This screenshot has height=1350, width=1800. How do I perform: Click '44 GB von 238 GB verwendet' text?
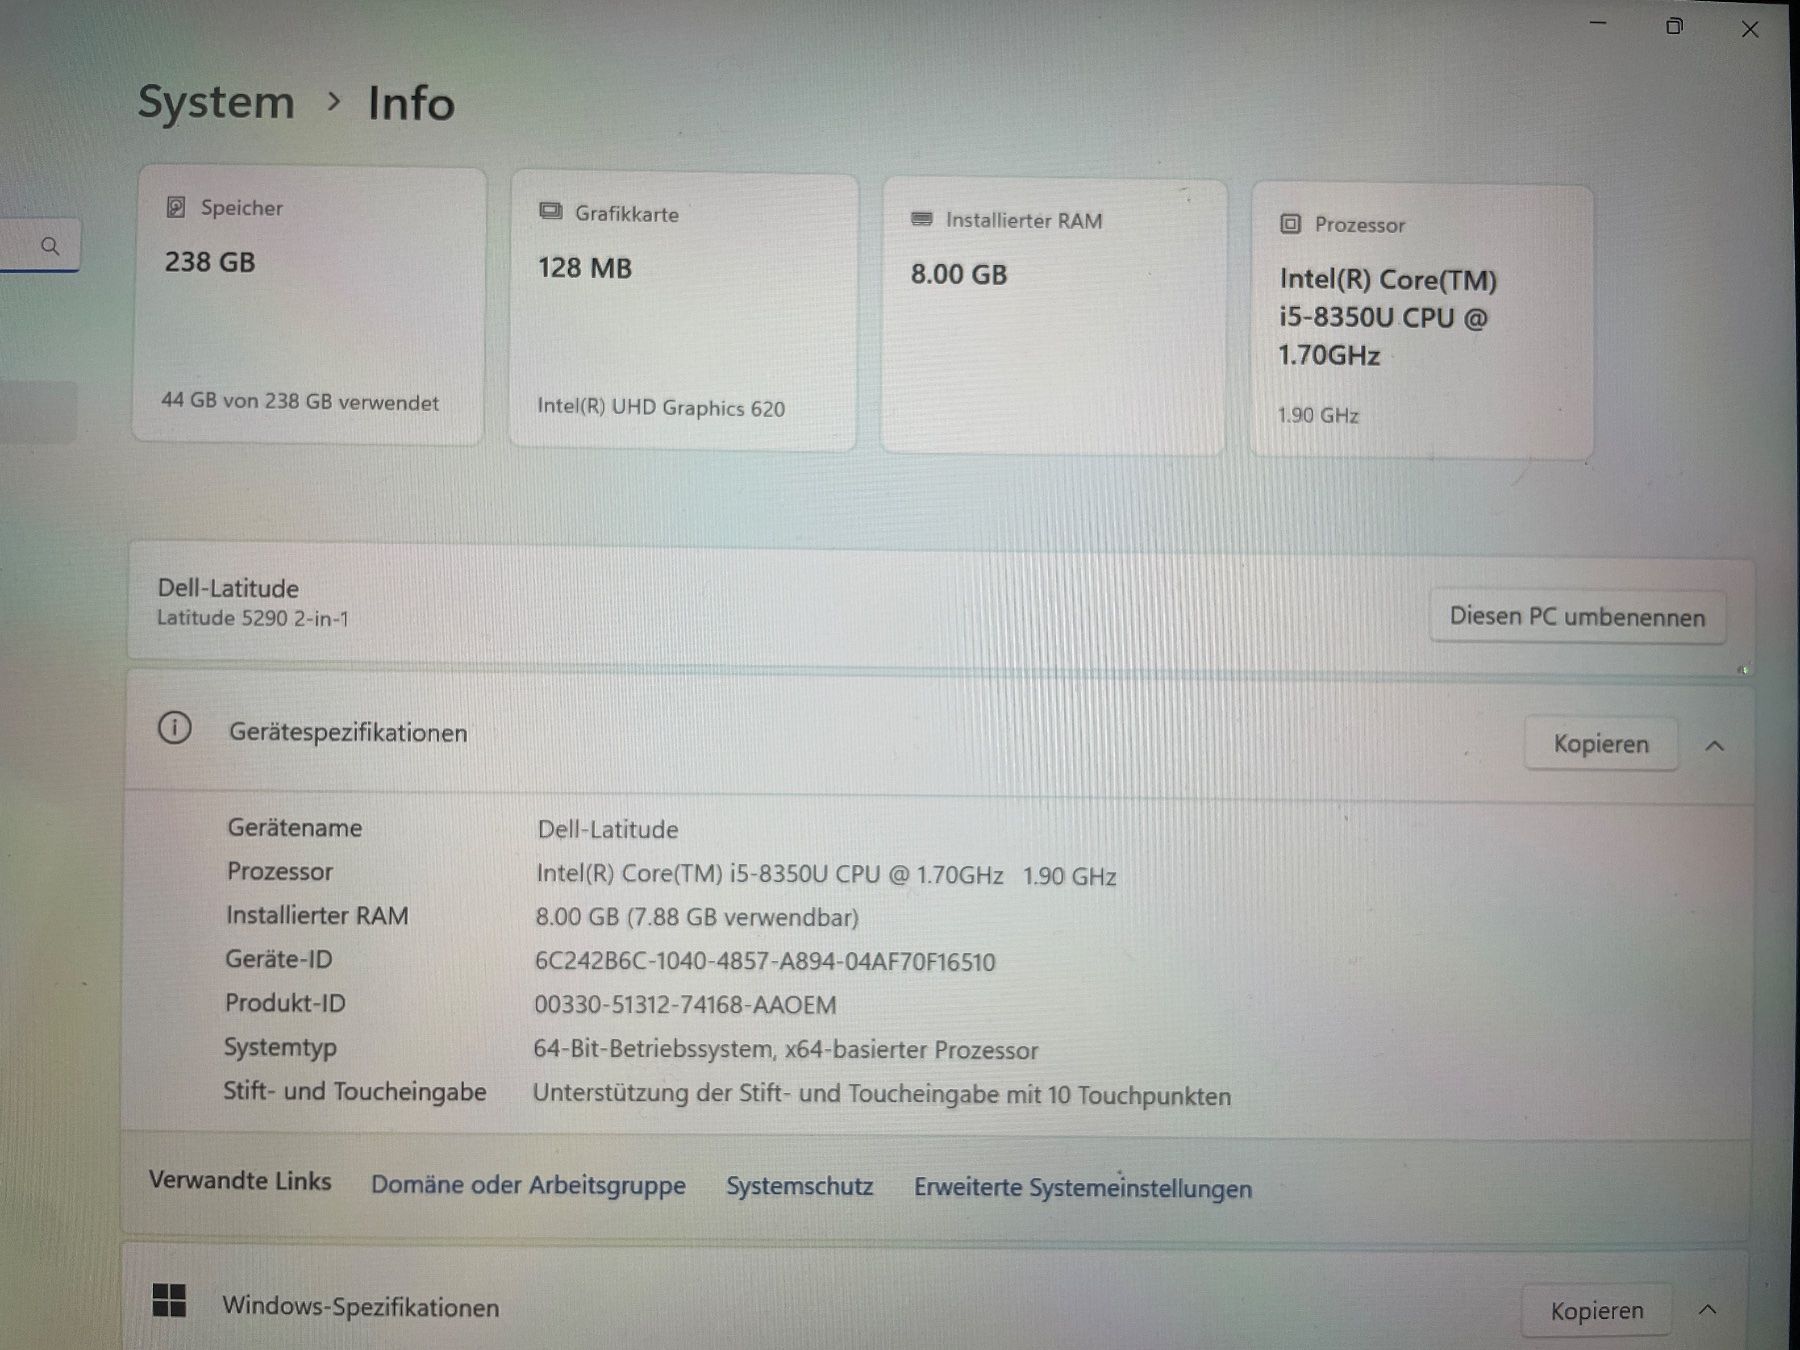[x=300, y=401]
